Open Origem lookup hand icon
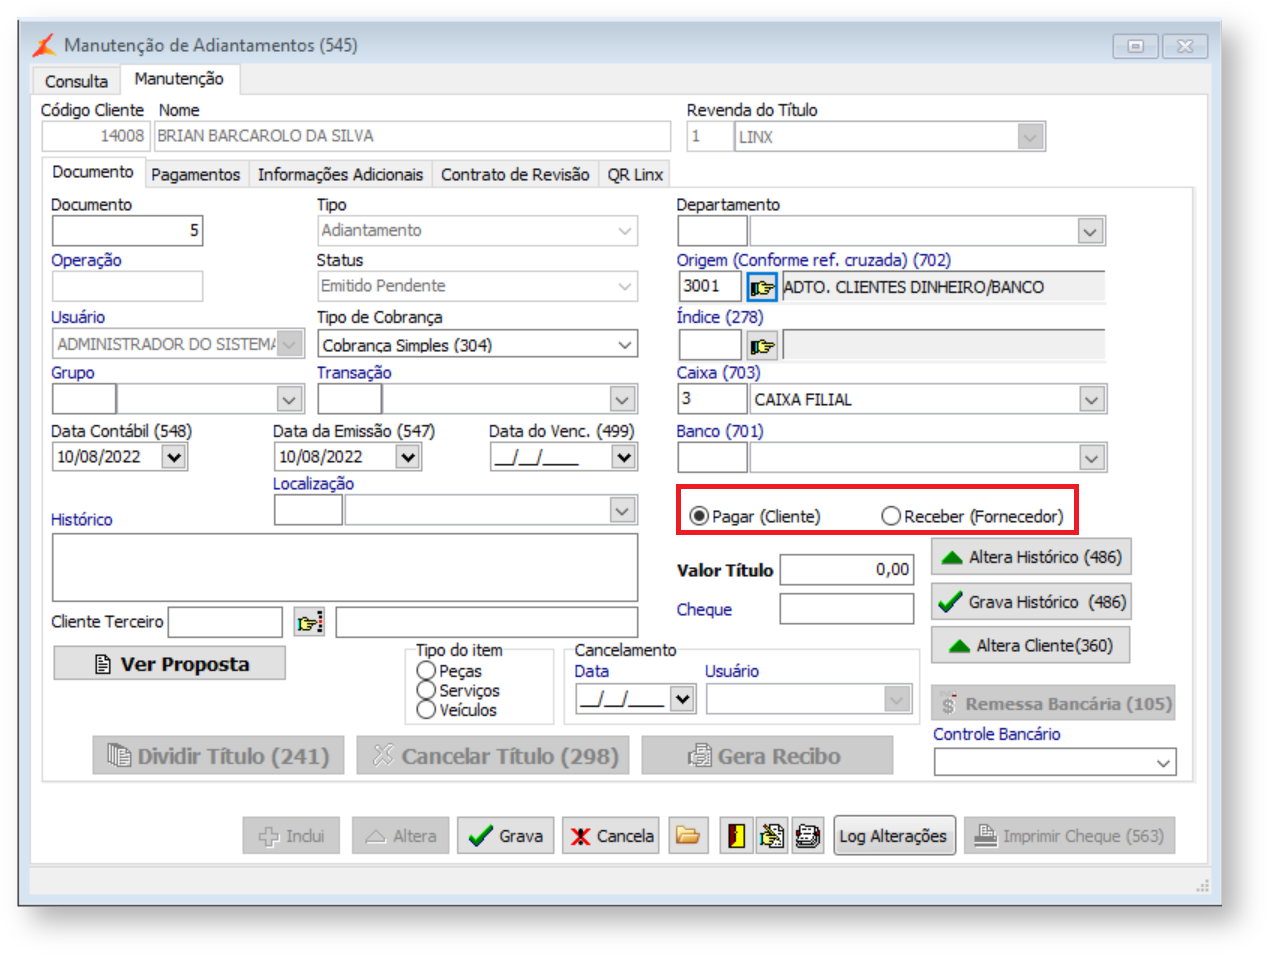 pyautogui.click(x=762, y=288)
